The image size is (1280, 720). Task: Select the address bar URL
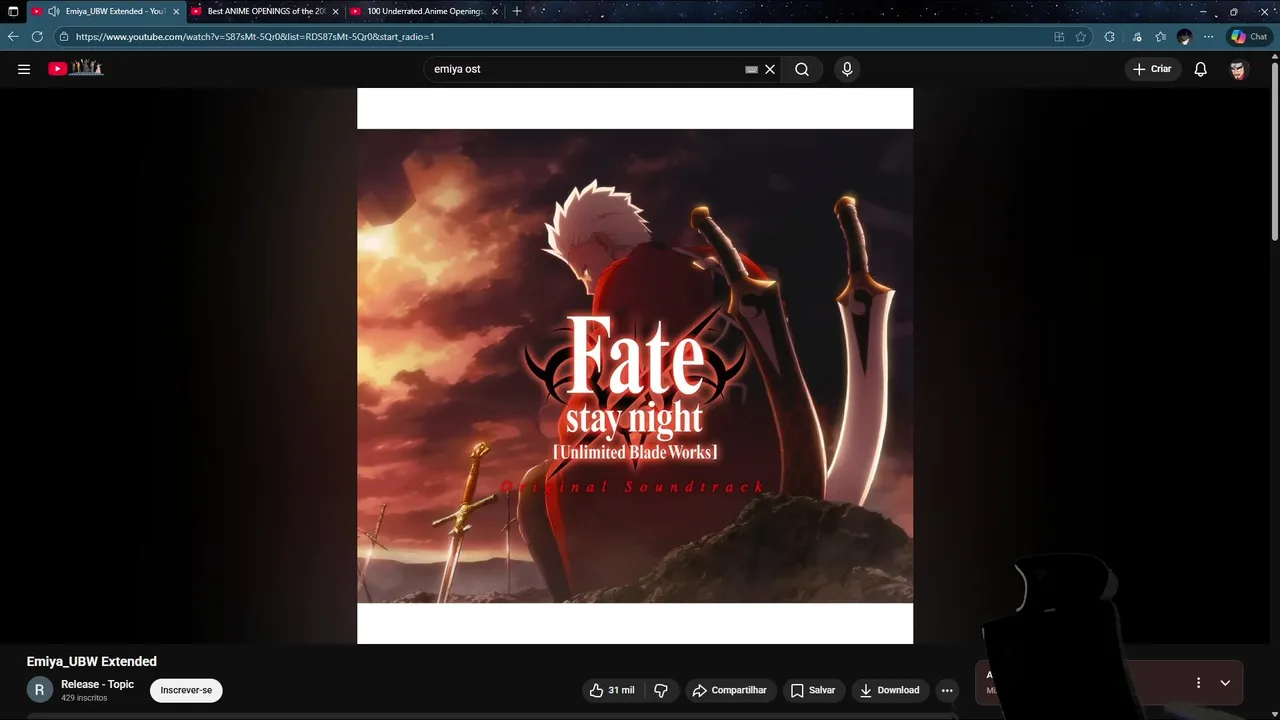(x=255, y=37)
